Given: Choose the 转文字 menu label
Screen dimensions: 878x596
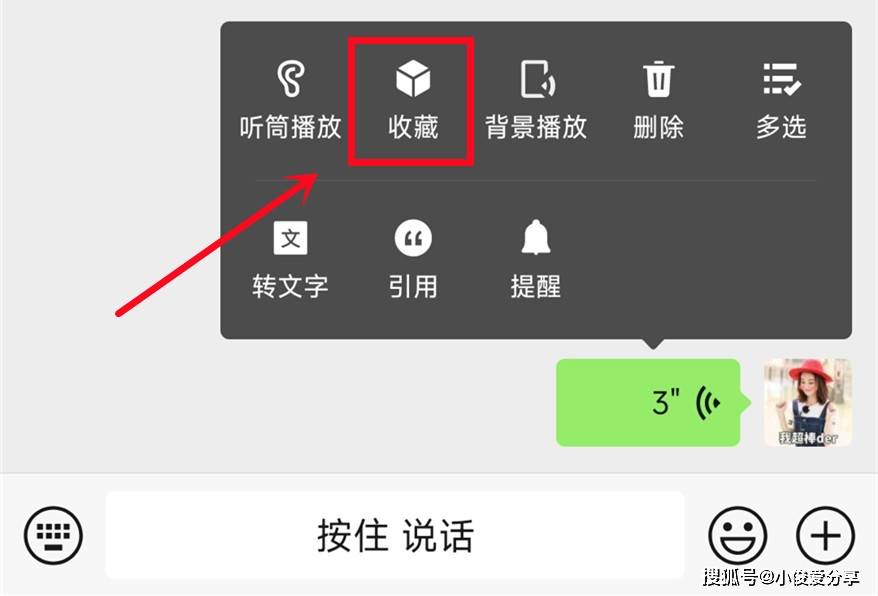Looking at the screenshot, I should pyautogui.click(x=290, y=286).
